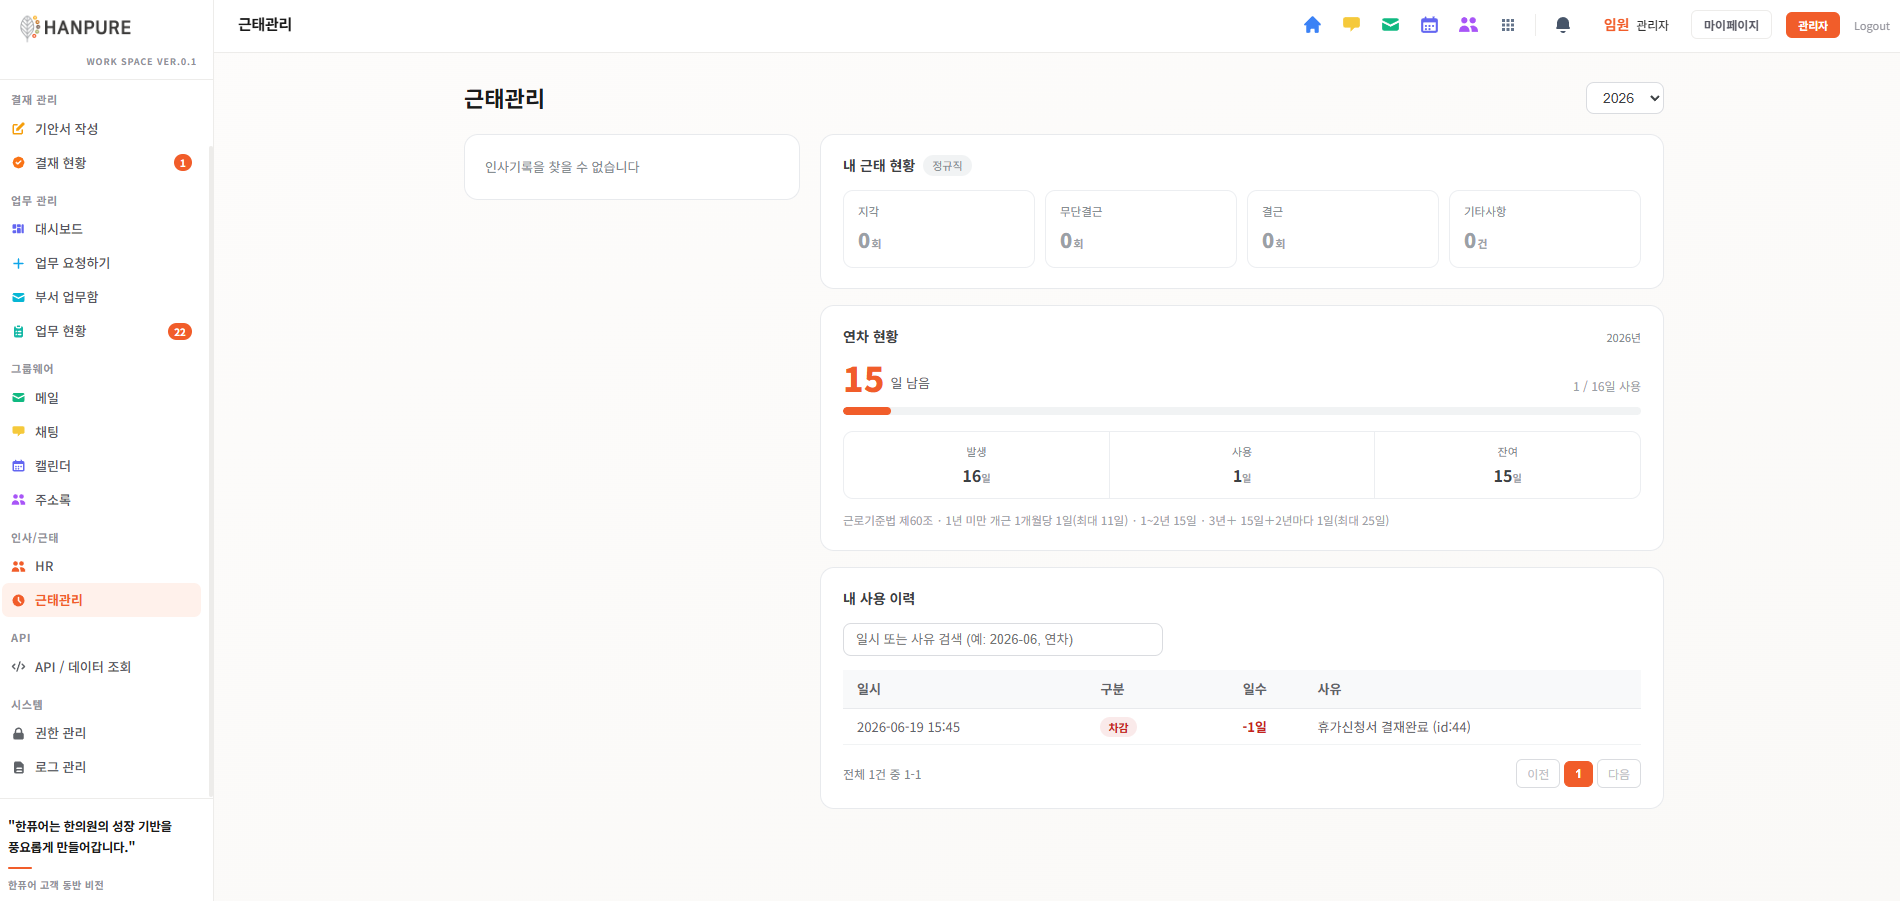Click the 2026-06-19 15:45 date cell
The width and height of the screenshot is (1900, 901).
908,727
